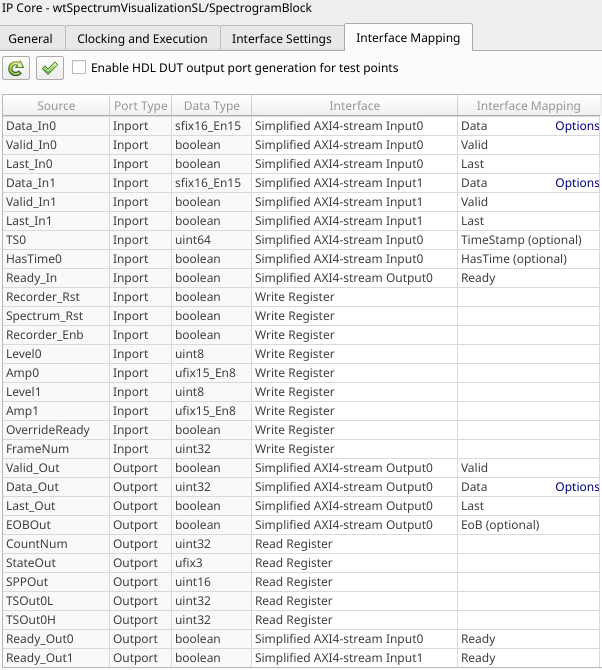Select the Last_Out source cell
This screenshot has width=602, height=670.
(56, 505)
